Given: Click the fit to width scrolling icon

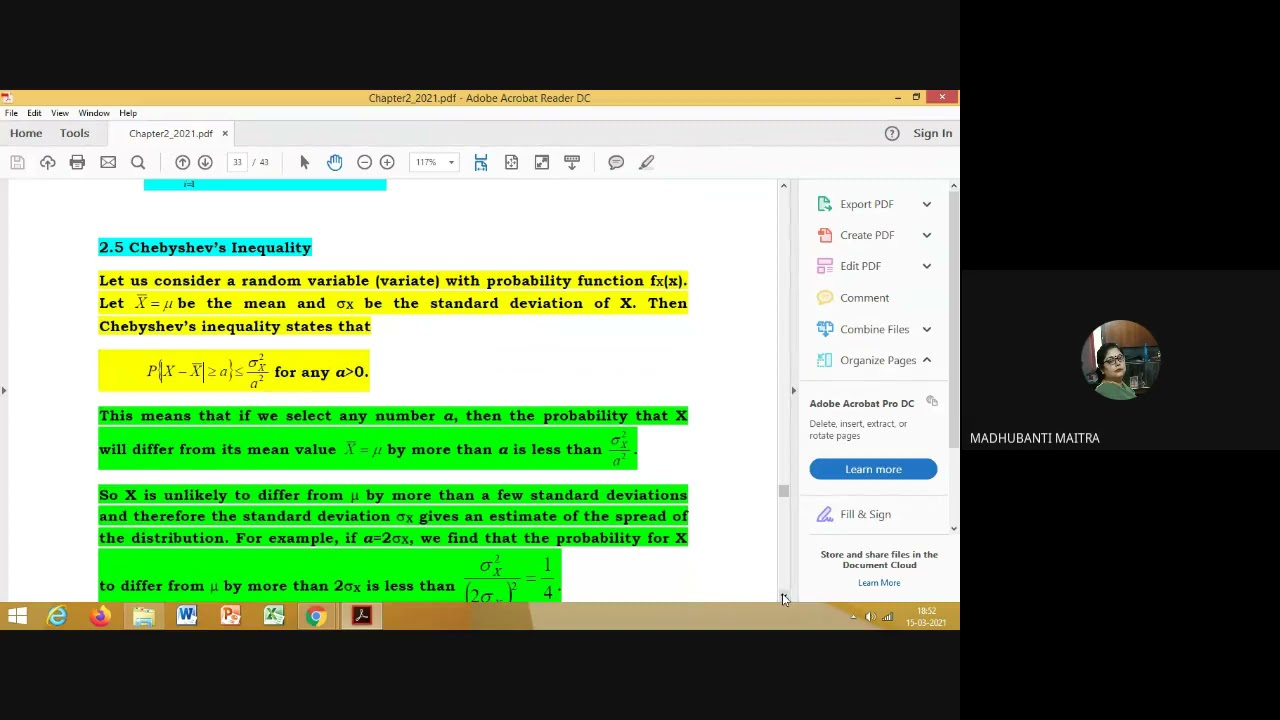Looking at the screenshot, I should pyautogui.click(x=481, y=162).
